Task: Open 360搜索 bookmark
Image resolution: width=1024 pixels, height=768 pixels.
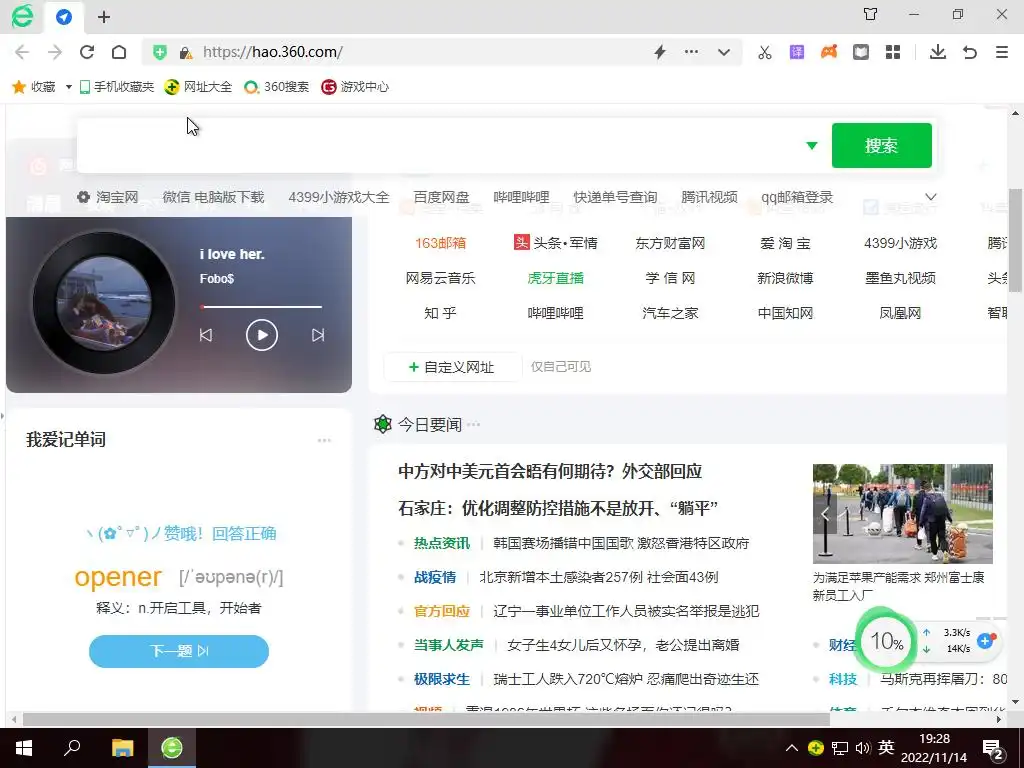Action: pyautogui.click(x=276, y=86)
